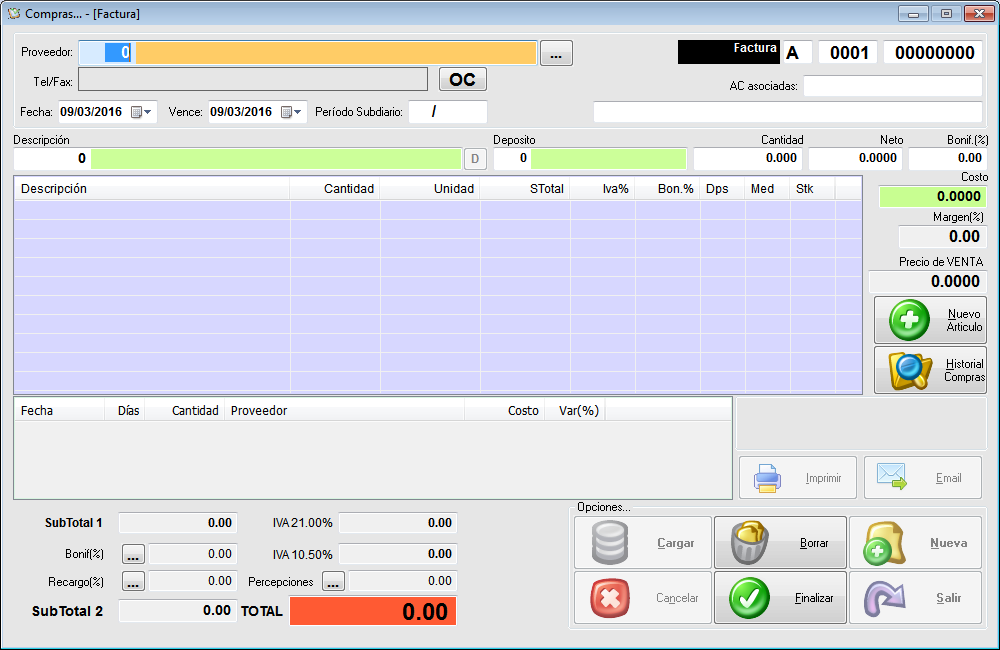This screenshot has width=1000, height=650.
Task: Click the Cantidad column header in items grid
Action: click(x=335, y=189)
